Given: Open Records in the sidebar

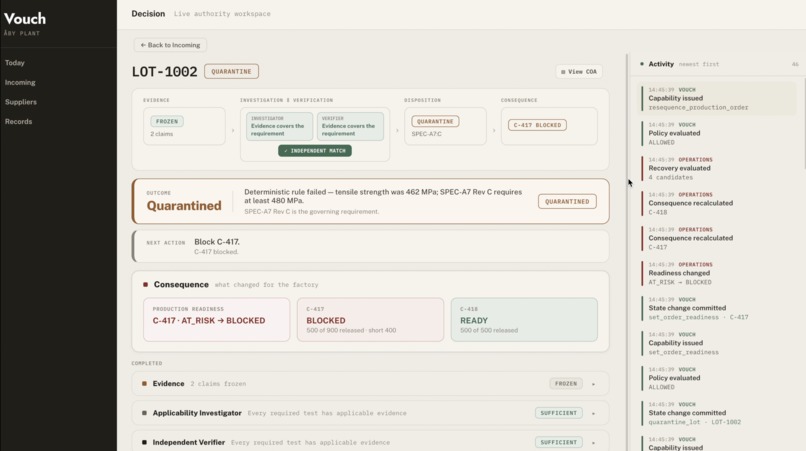Looking at the screenshot, I should pos(19,121).
